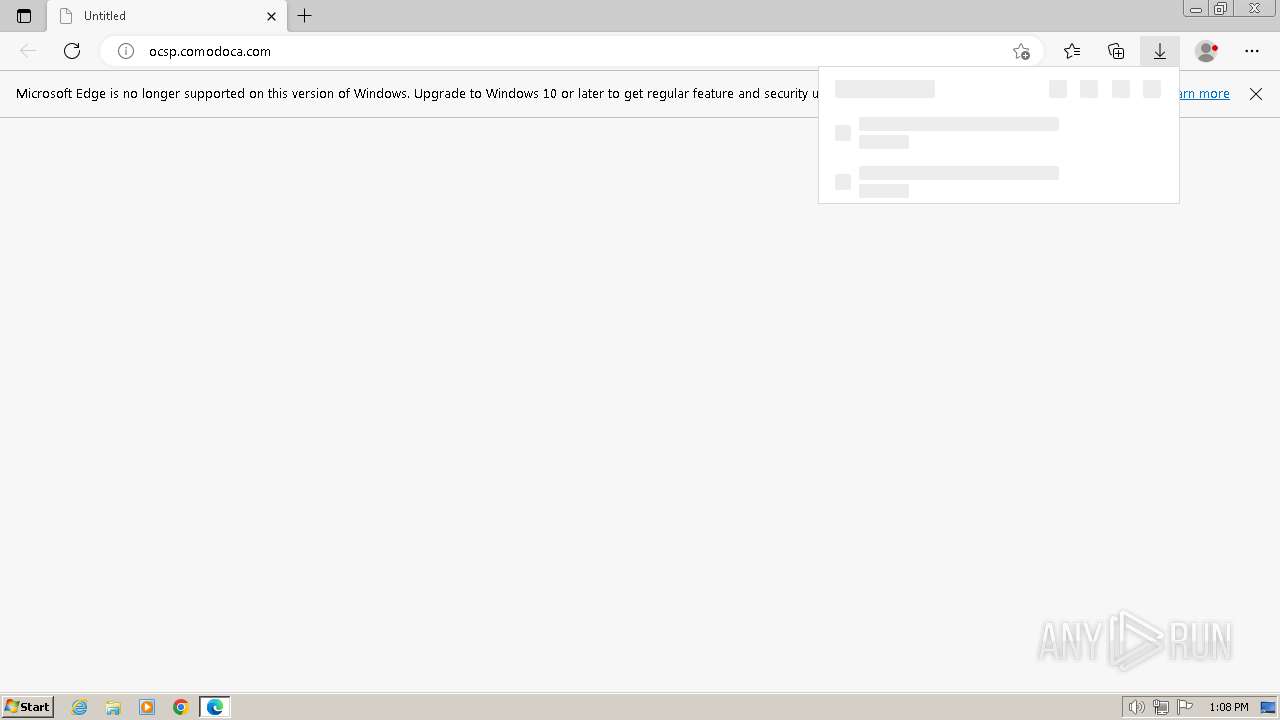The width and height of the screenshot is (1280, 720).
Task: Open Windows Media Player taskbar icon
Action: click(x=147, y=707)
